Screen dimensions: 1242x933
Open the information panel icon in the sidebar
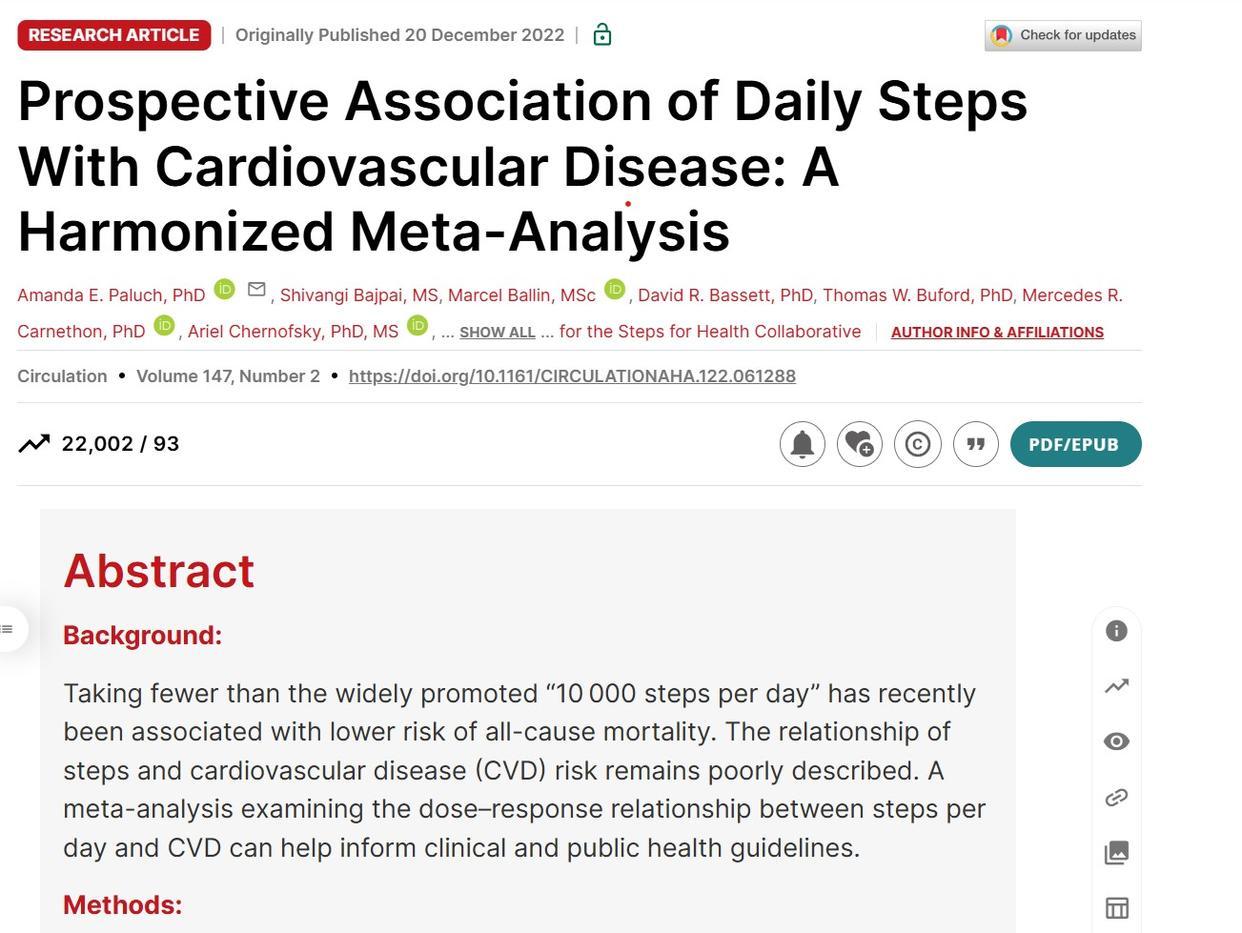pyautogui.click(x=1116, y=631)
